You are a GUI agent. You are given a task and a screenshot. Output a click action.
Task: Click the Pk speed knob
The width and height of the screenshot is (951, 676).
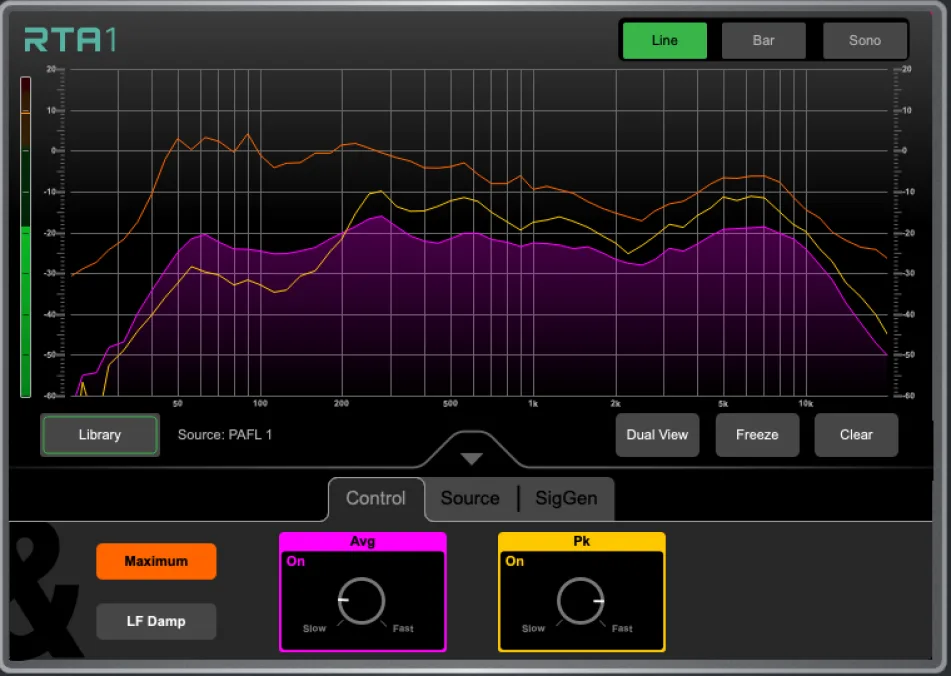click(580, 601)
